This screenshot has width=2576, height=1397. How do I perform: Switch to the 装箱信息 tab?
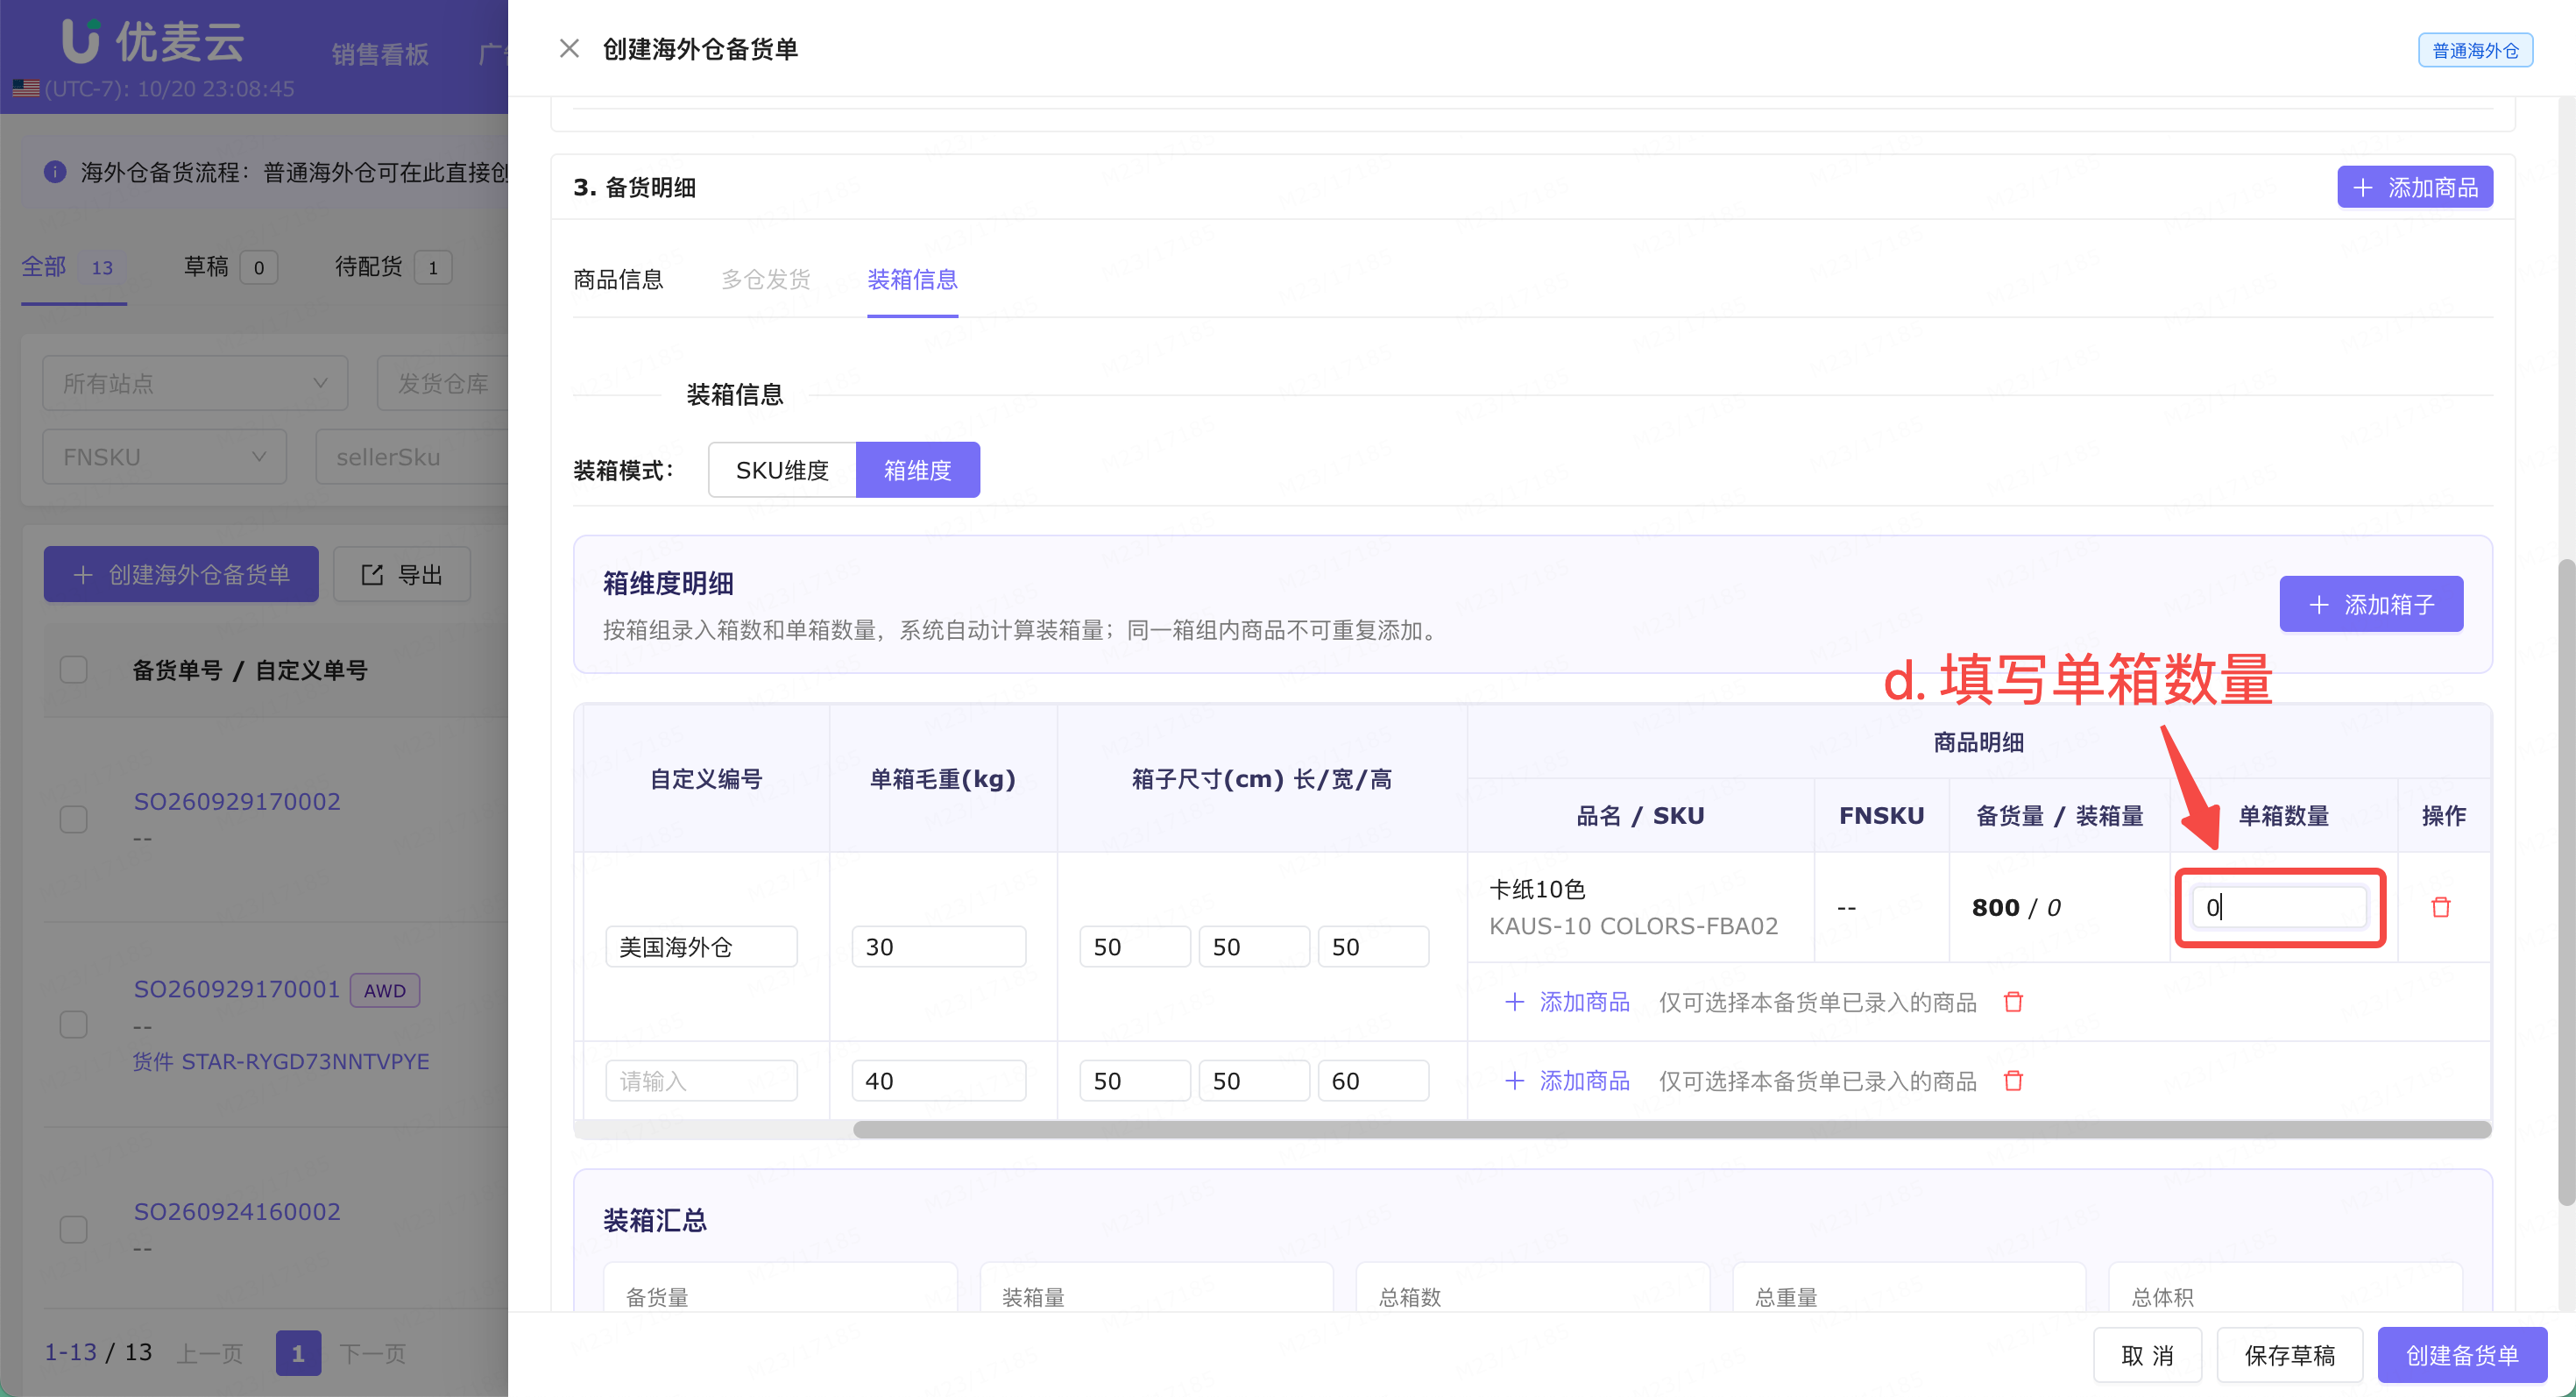(x=912, y=280)
